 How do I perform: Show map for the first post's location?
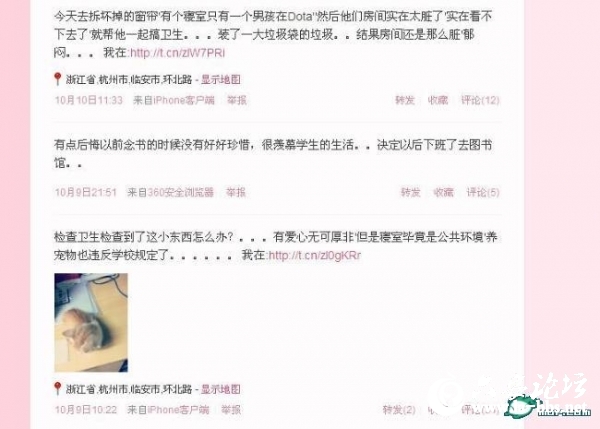(x=221, y=80)
